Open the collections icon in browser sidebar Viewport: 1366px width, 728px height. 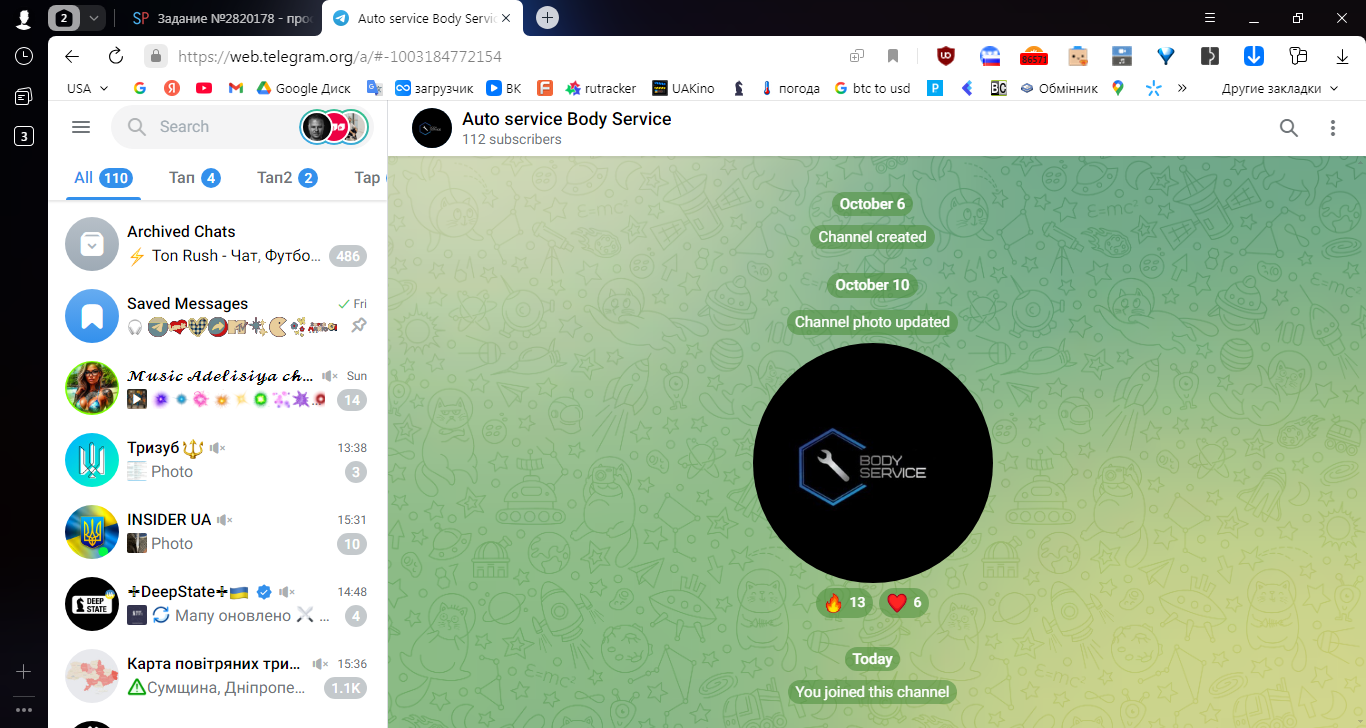coord(24,96)
